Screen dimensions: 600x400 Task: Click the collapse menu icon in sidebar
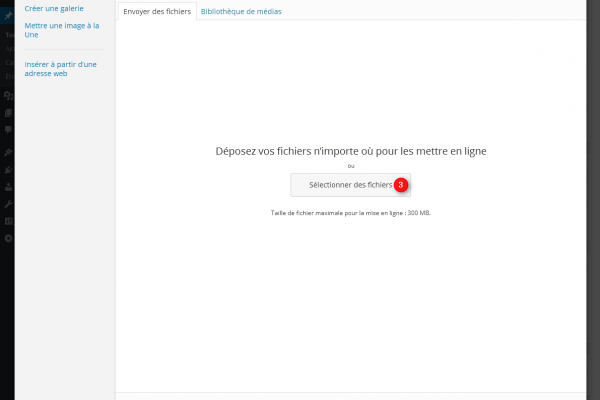click(x=8, y=238)
